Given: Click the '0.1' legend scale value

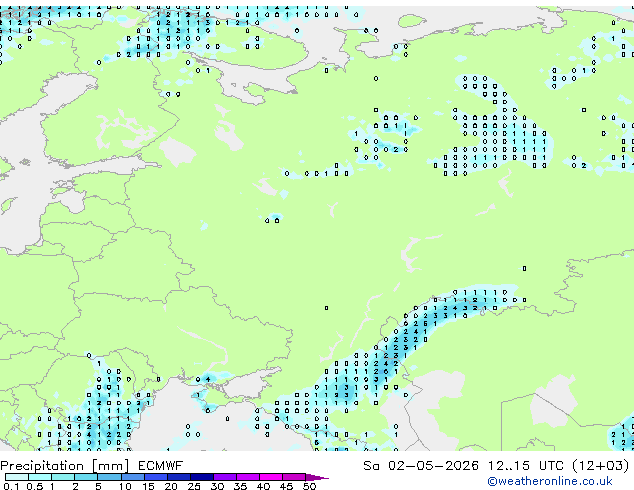Looking at the screenshot, I should [x=12, y=486].
